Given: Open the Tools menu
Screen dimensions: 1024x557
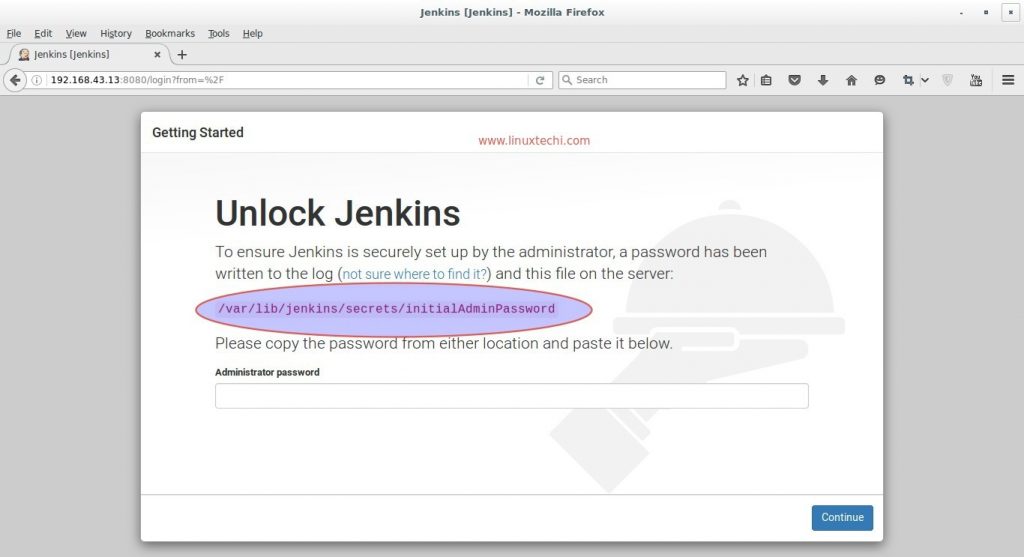Looking at the screenshot, I should (219, 33).
